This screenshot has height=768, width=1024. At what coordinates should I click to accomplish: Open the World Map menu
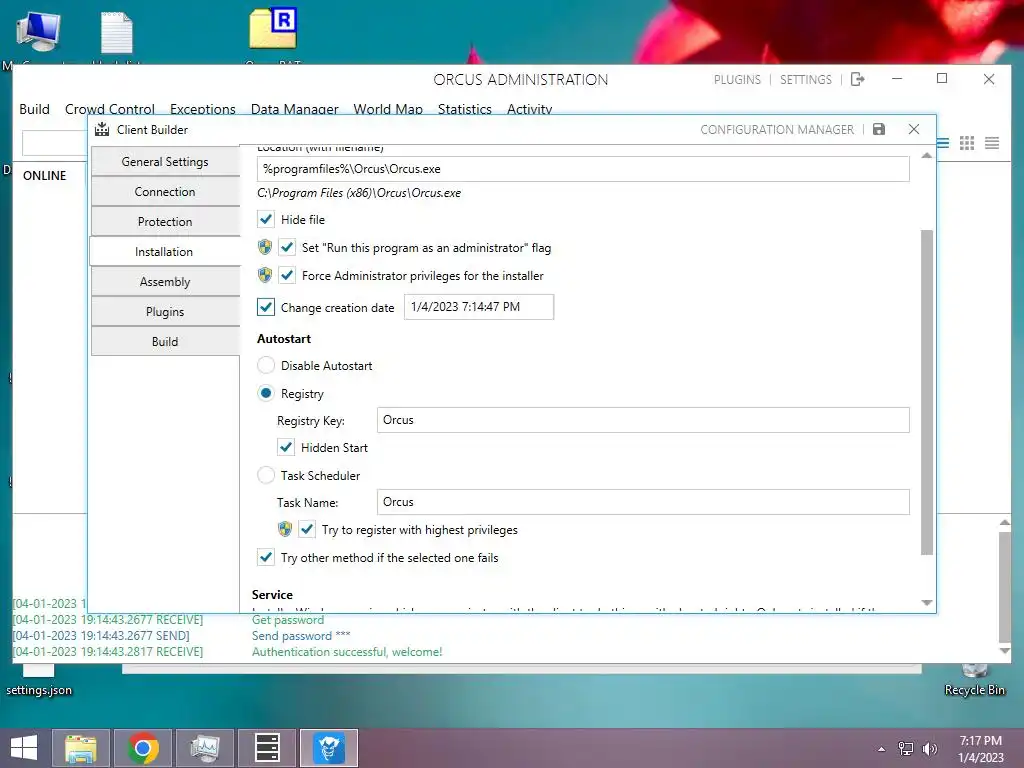388,109
